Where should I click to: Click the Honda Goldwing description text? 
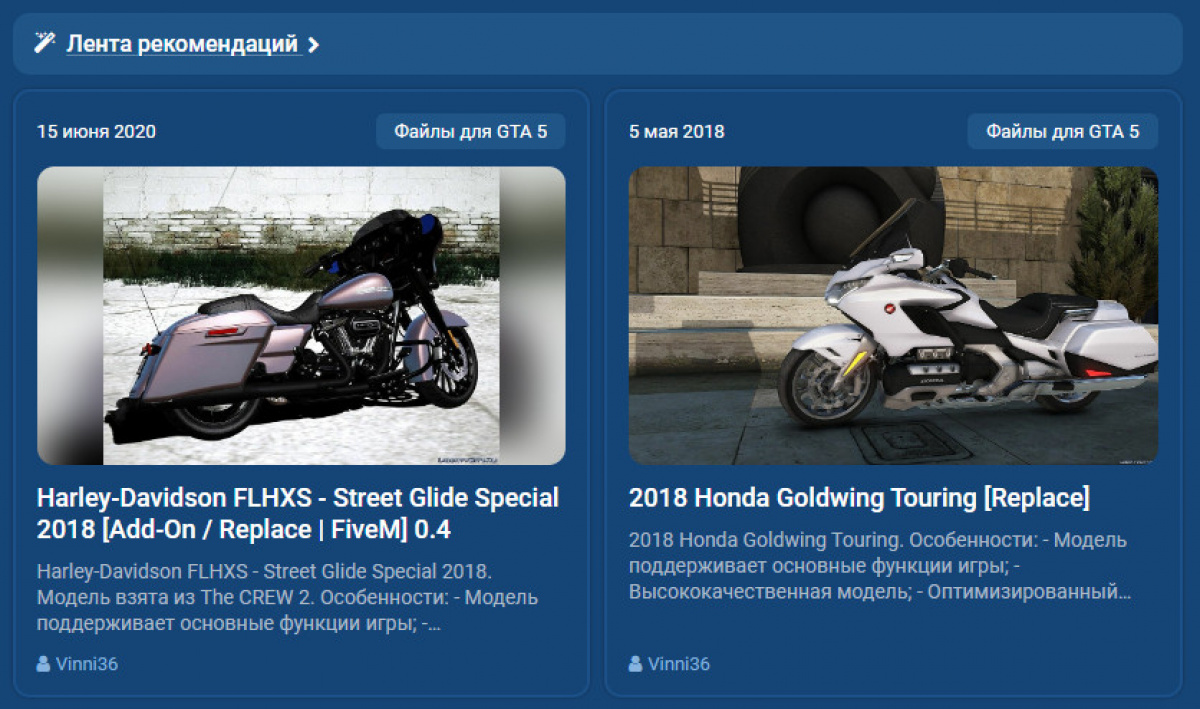pyautogui.click(x=880, y=566)
